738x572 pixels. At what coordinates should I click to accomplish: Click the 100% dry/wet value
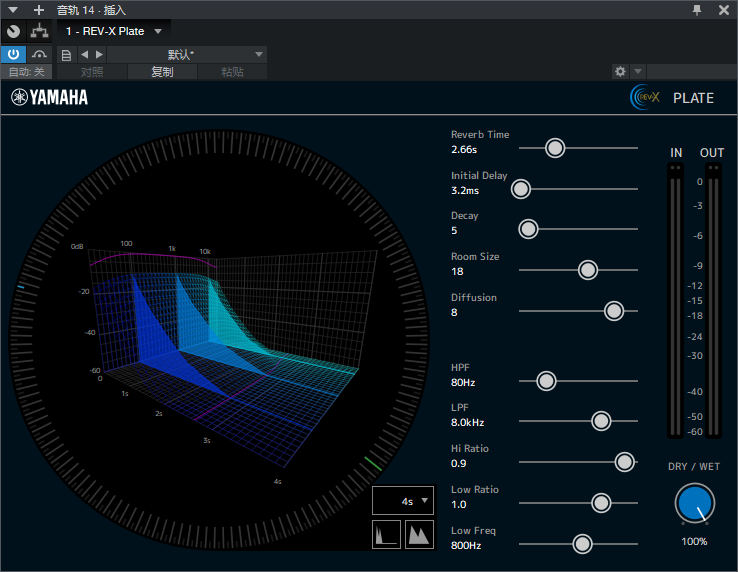(x=694, y=541)
